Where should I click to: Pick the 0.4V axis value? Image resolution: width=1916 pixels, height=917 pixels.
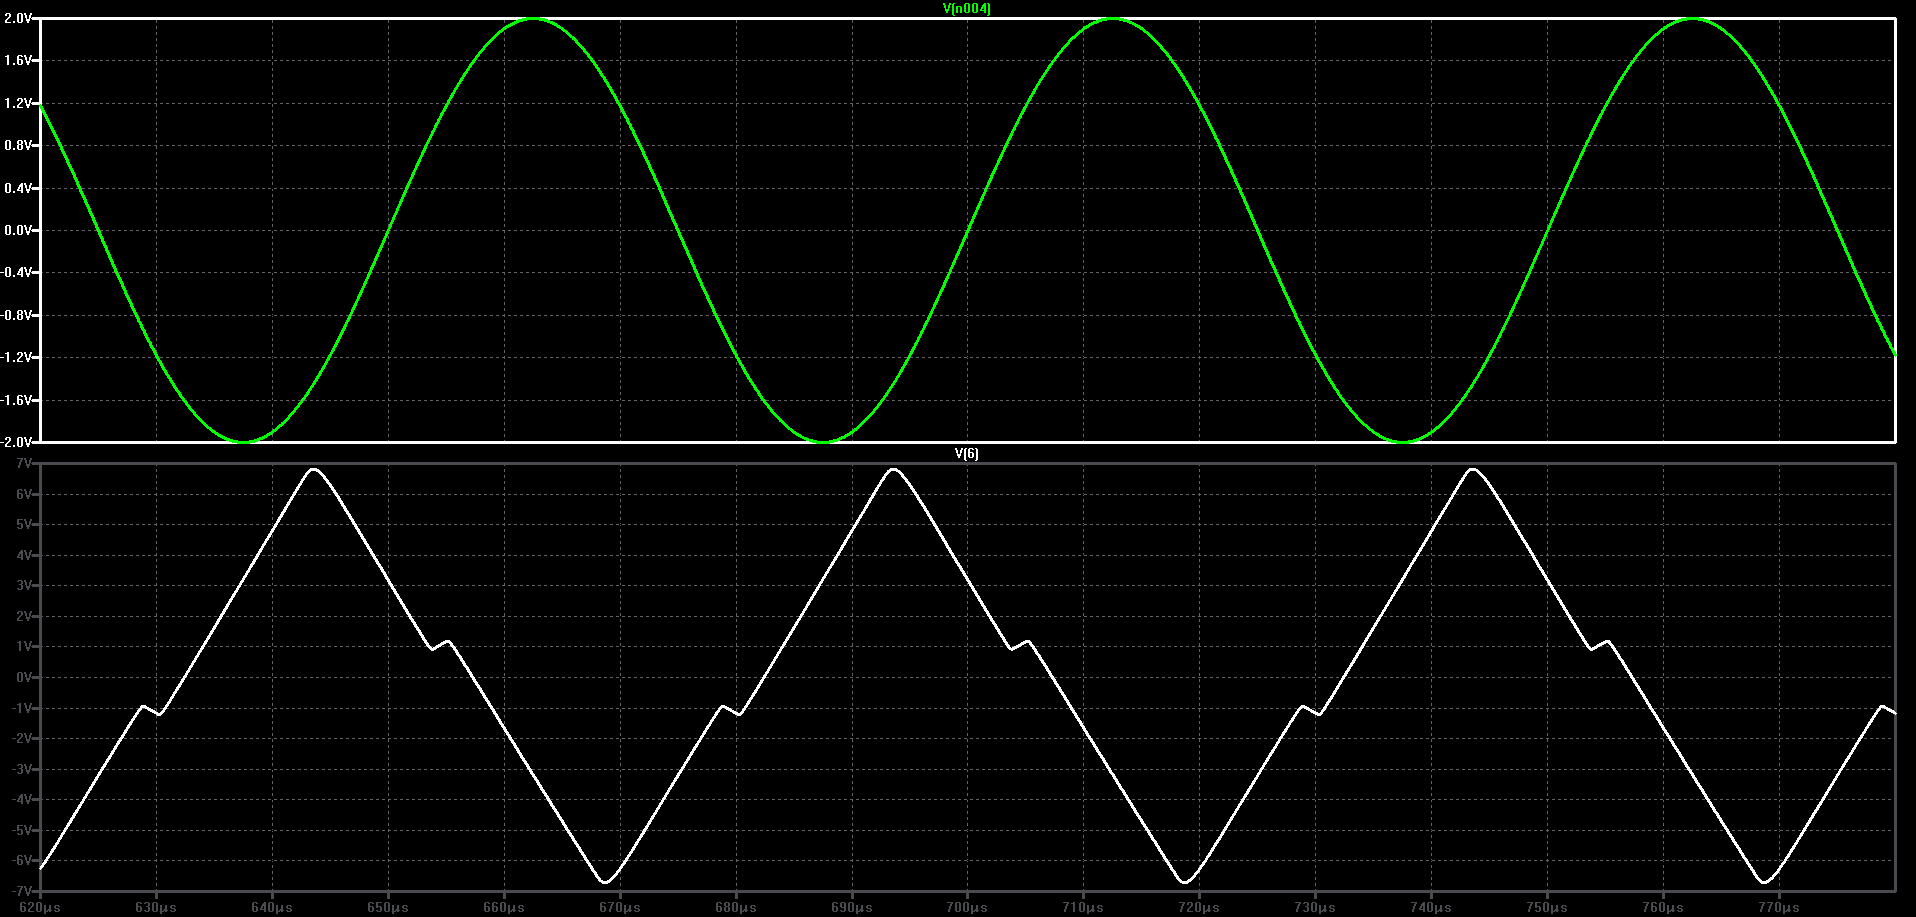[x=18, y=188]
